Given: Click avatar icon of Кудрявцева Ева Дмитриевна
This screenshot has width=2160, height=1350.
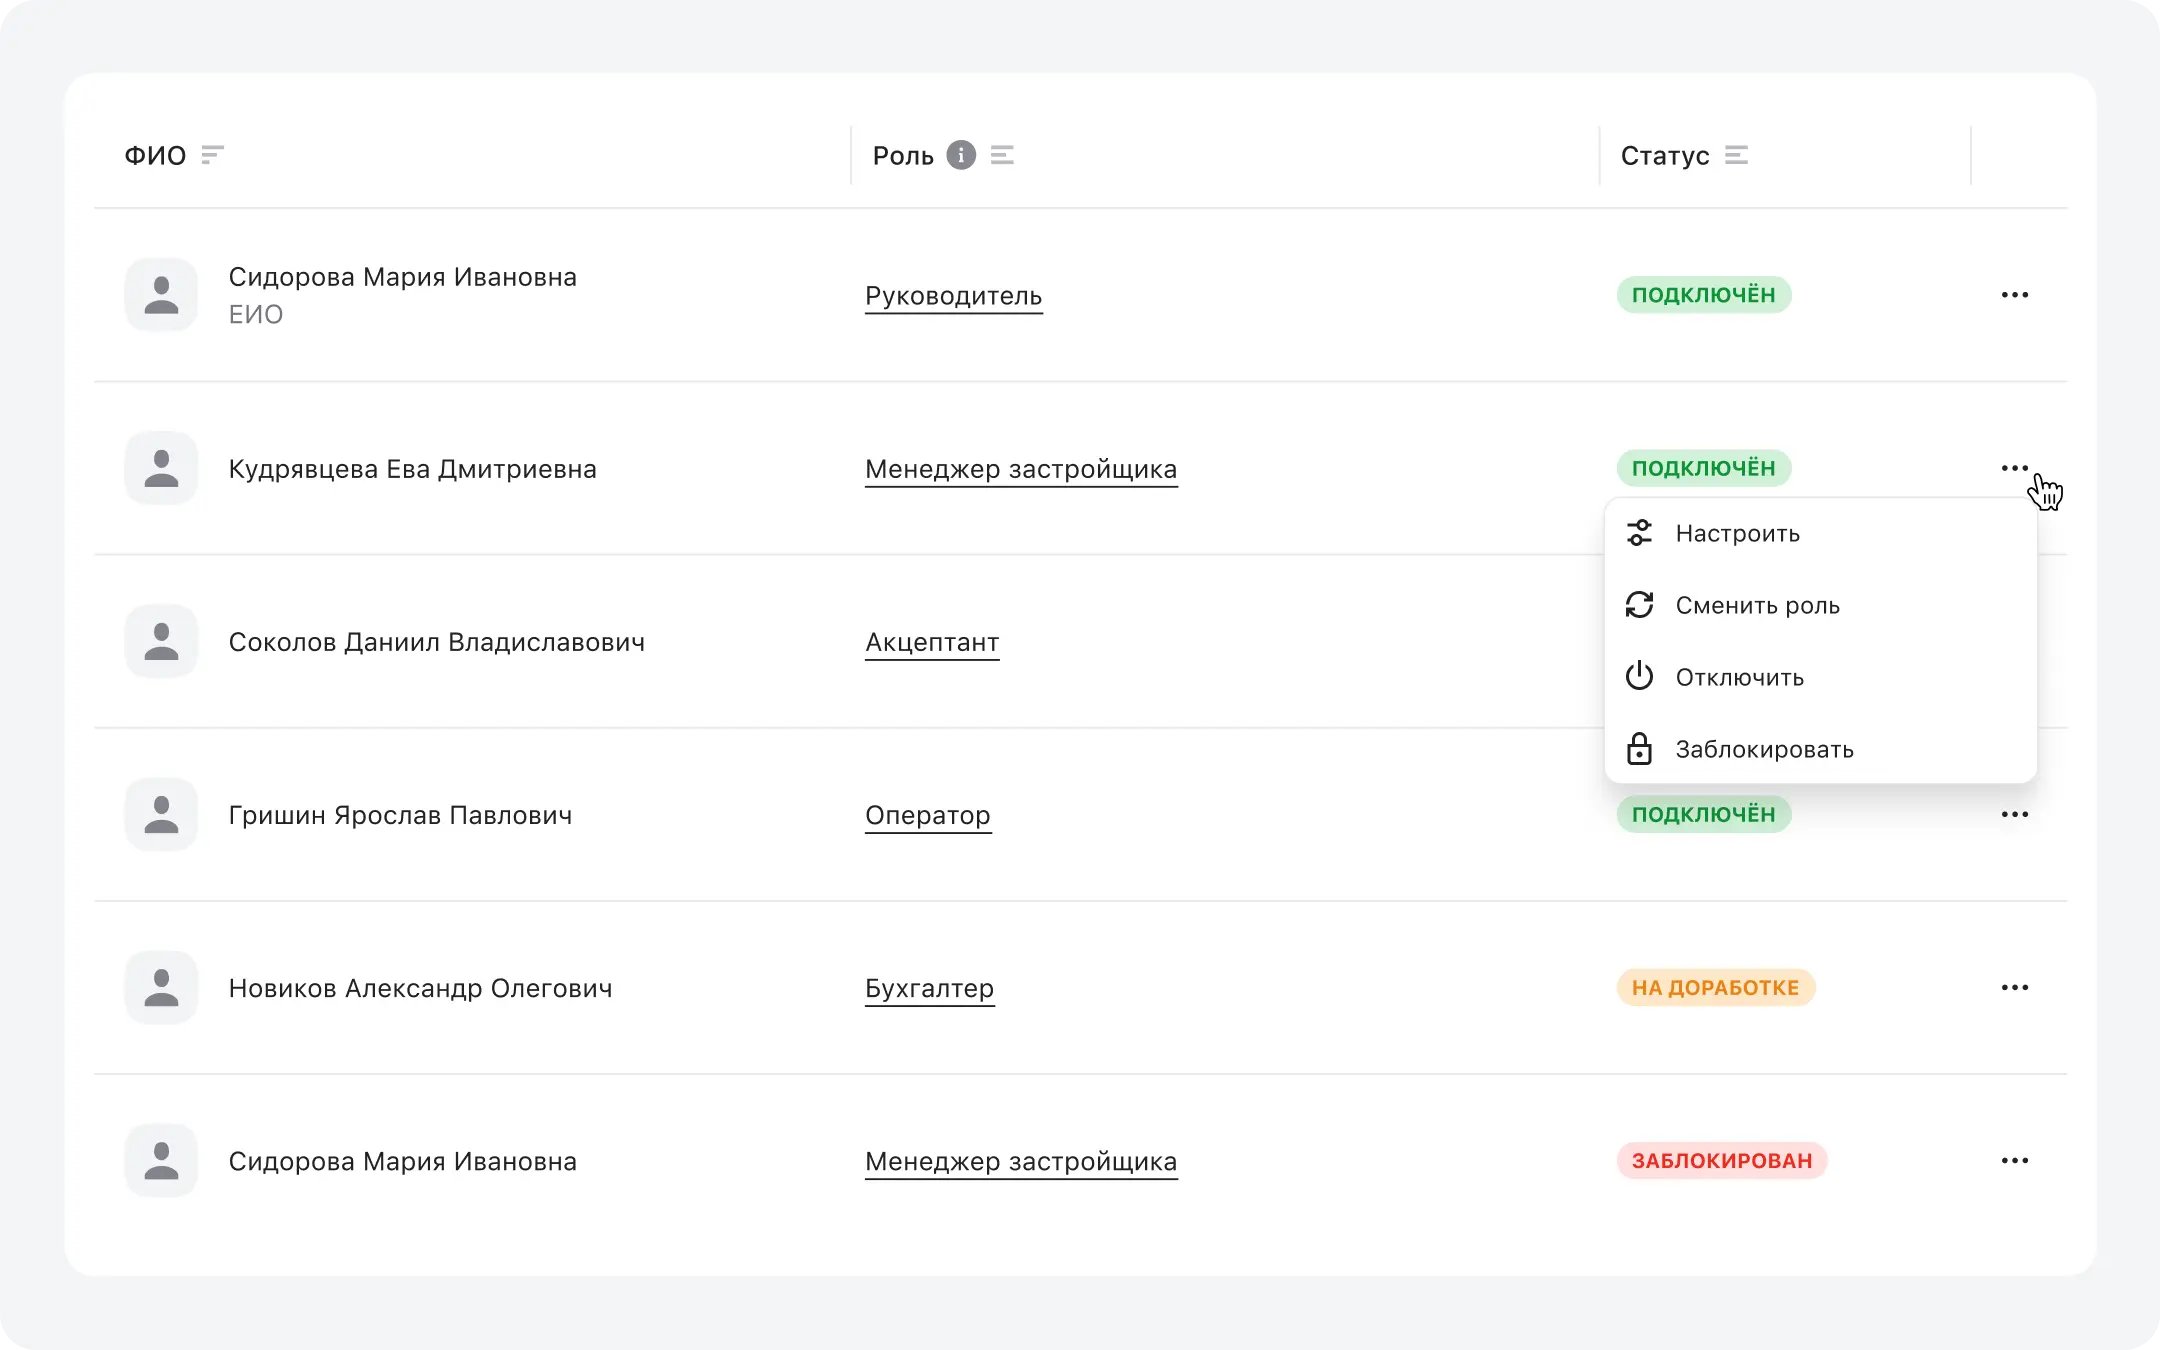Looking at the screenshot, I should [x=161, y=468].
